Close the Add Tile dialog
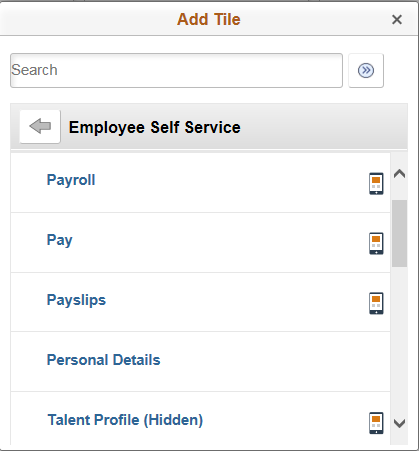The width and height of the screenshot is (419, 451). [x=397, y=19]
